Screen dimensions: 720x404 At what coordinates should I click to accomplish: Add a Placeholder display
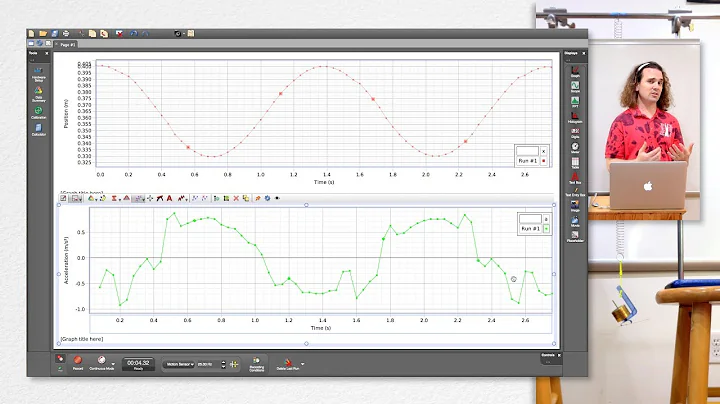click(575, 237)
